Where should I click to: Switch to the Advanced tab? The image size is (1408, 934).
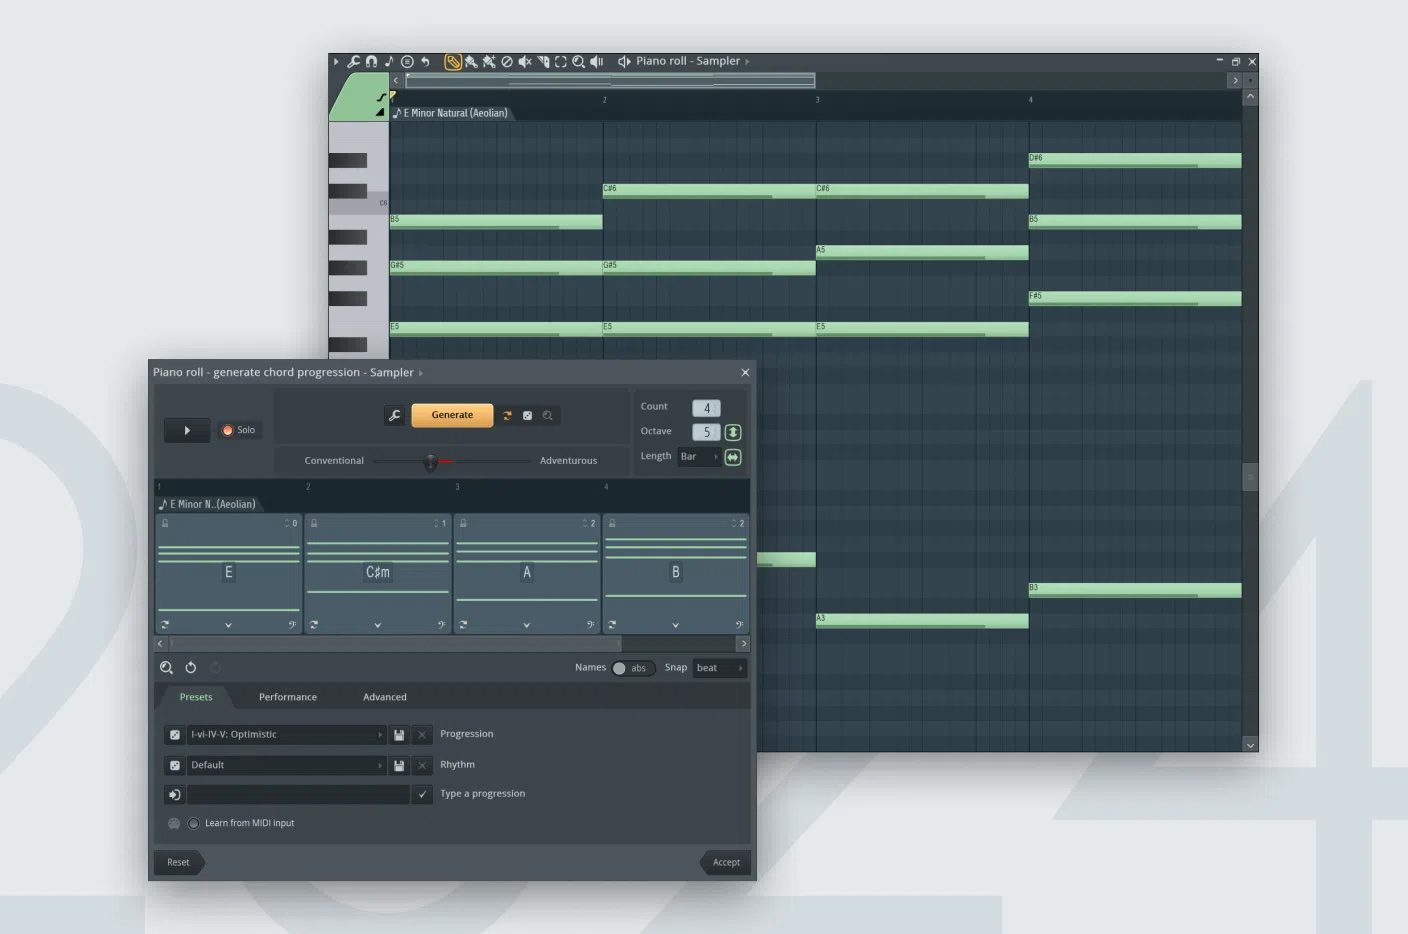tap(385, 697)
